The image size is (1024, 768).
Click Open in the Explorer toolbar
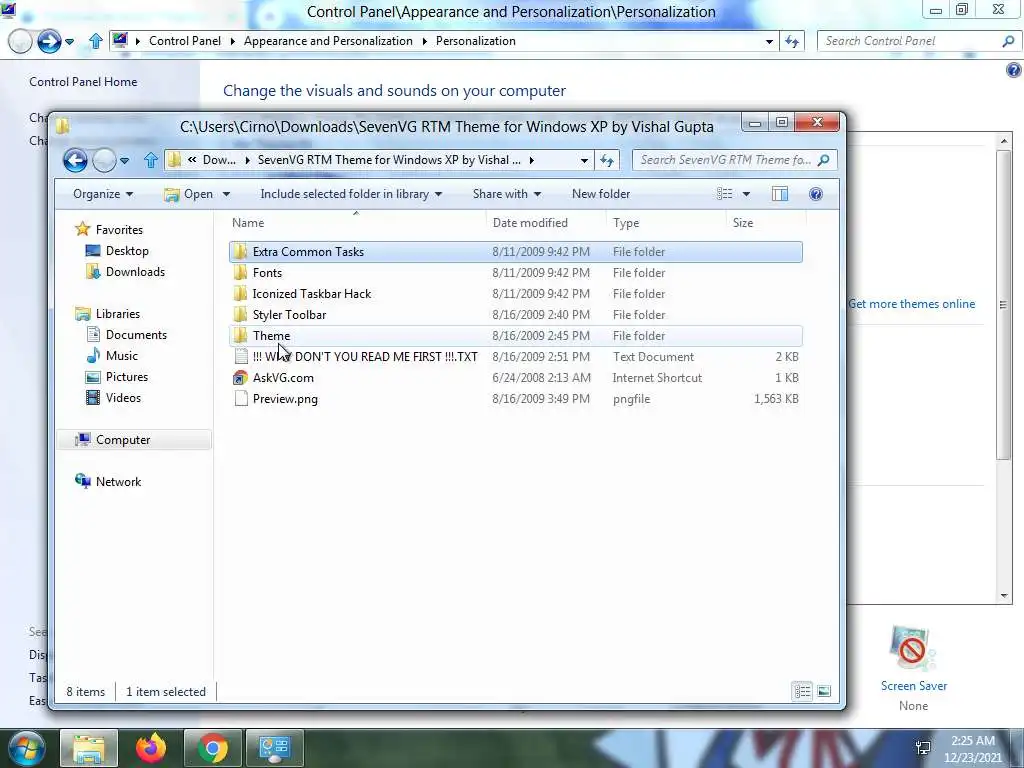[189, 194]
